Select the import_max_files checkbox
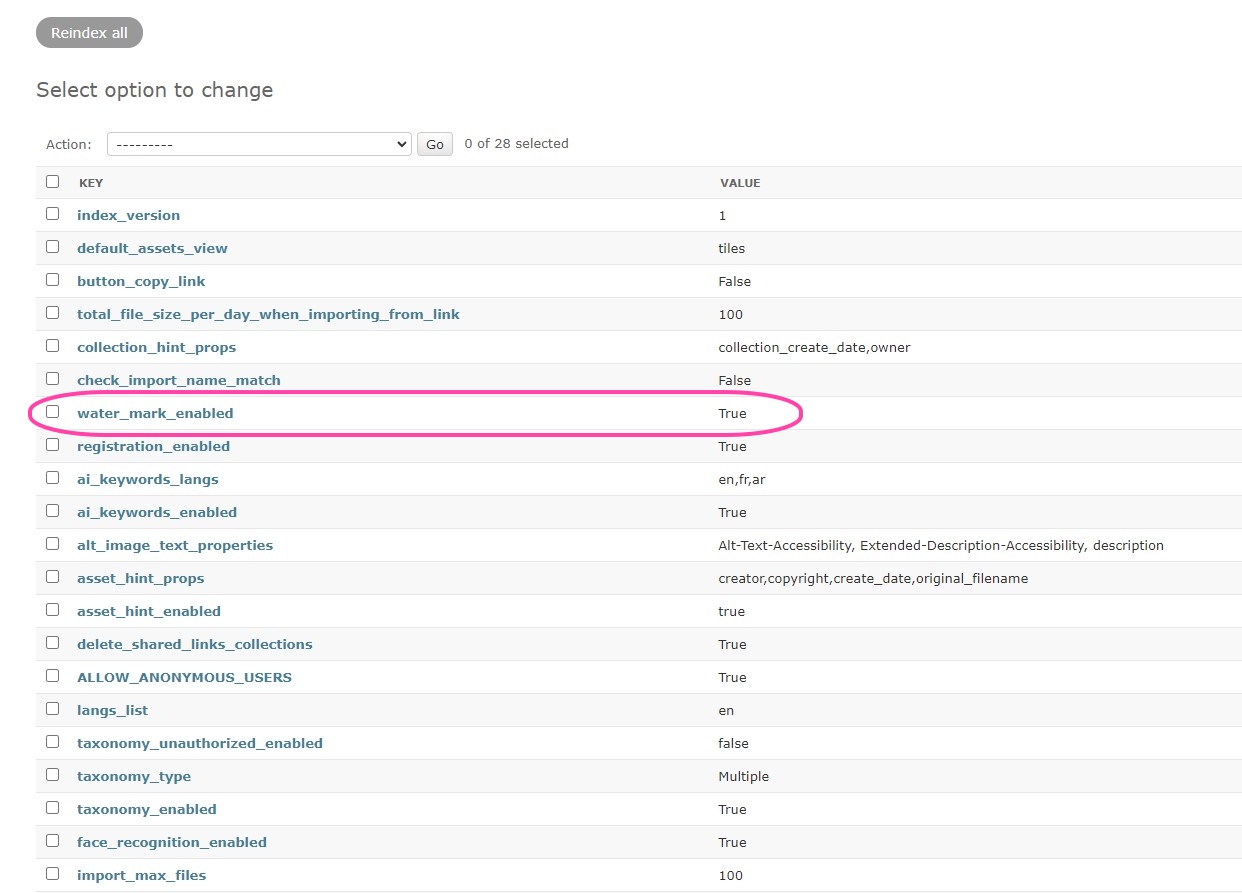Viewport: 1242px width, 893px height. 52,874
